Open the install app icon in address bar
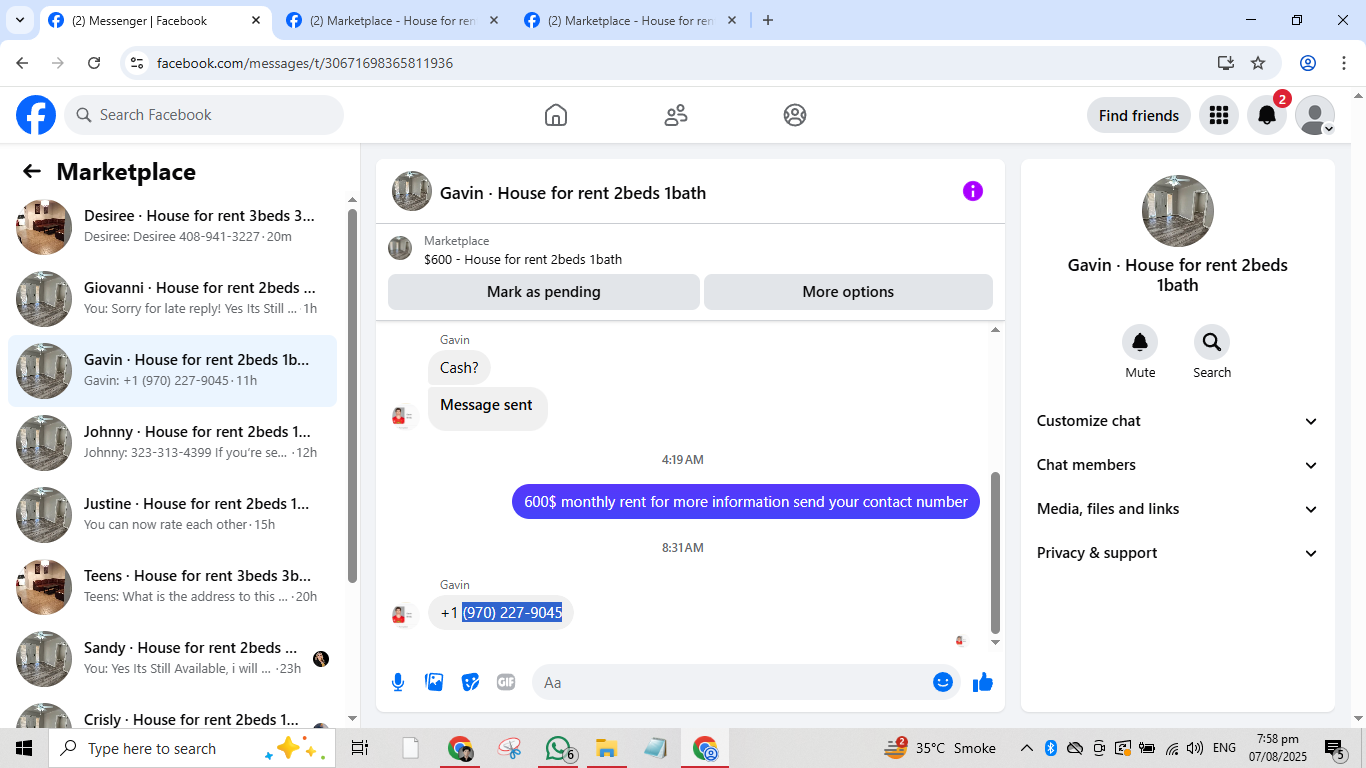This screenshot has width=1366, height=768. click(1226, 63)
